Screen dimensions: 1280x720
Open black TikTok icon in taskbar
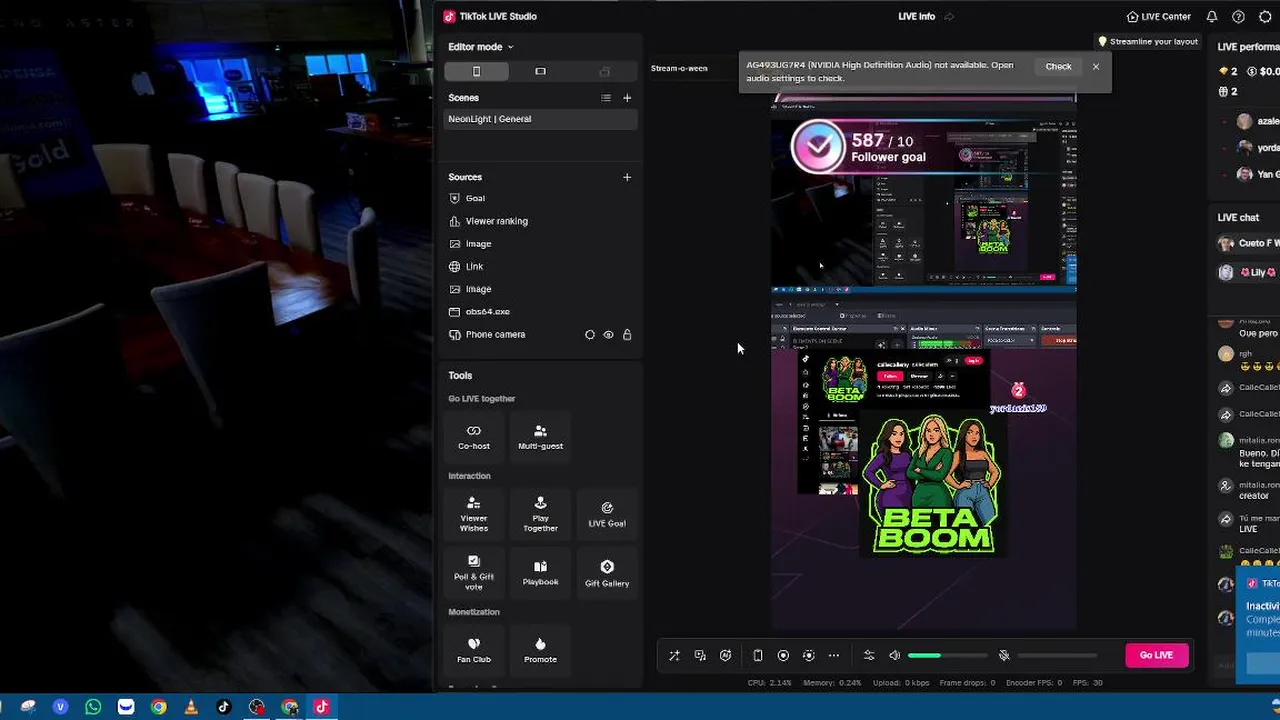click(x=224, y=707)
